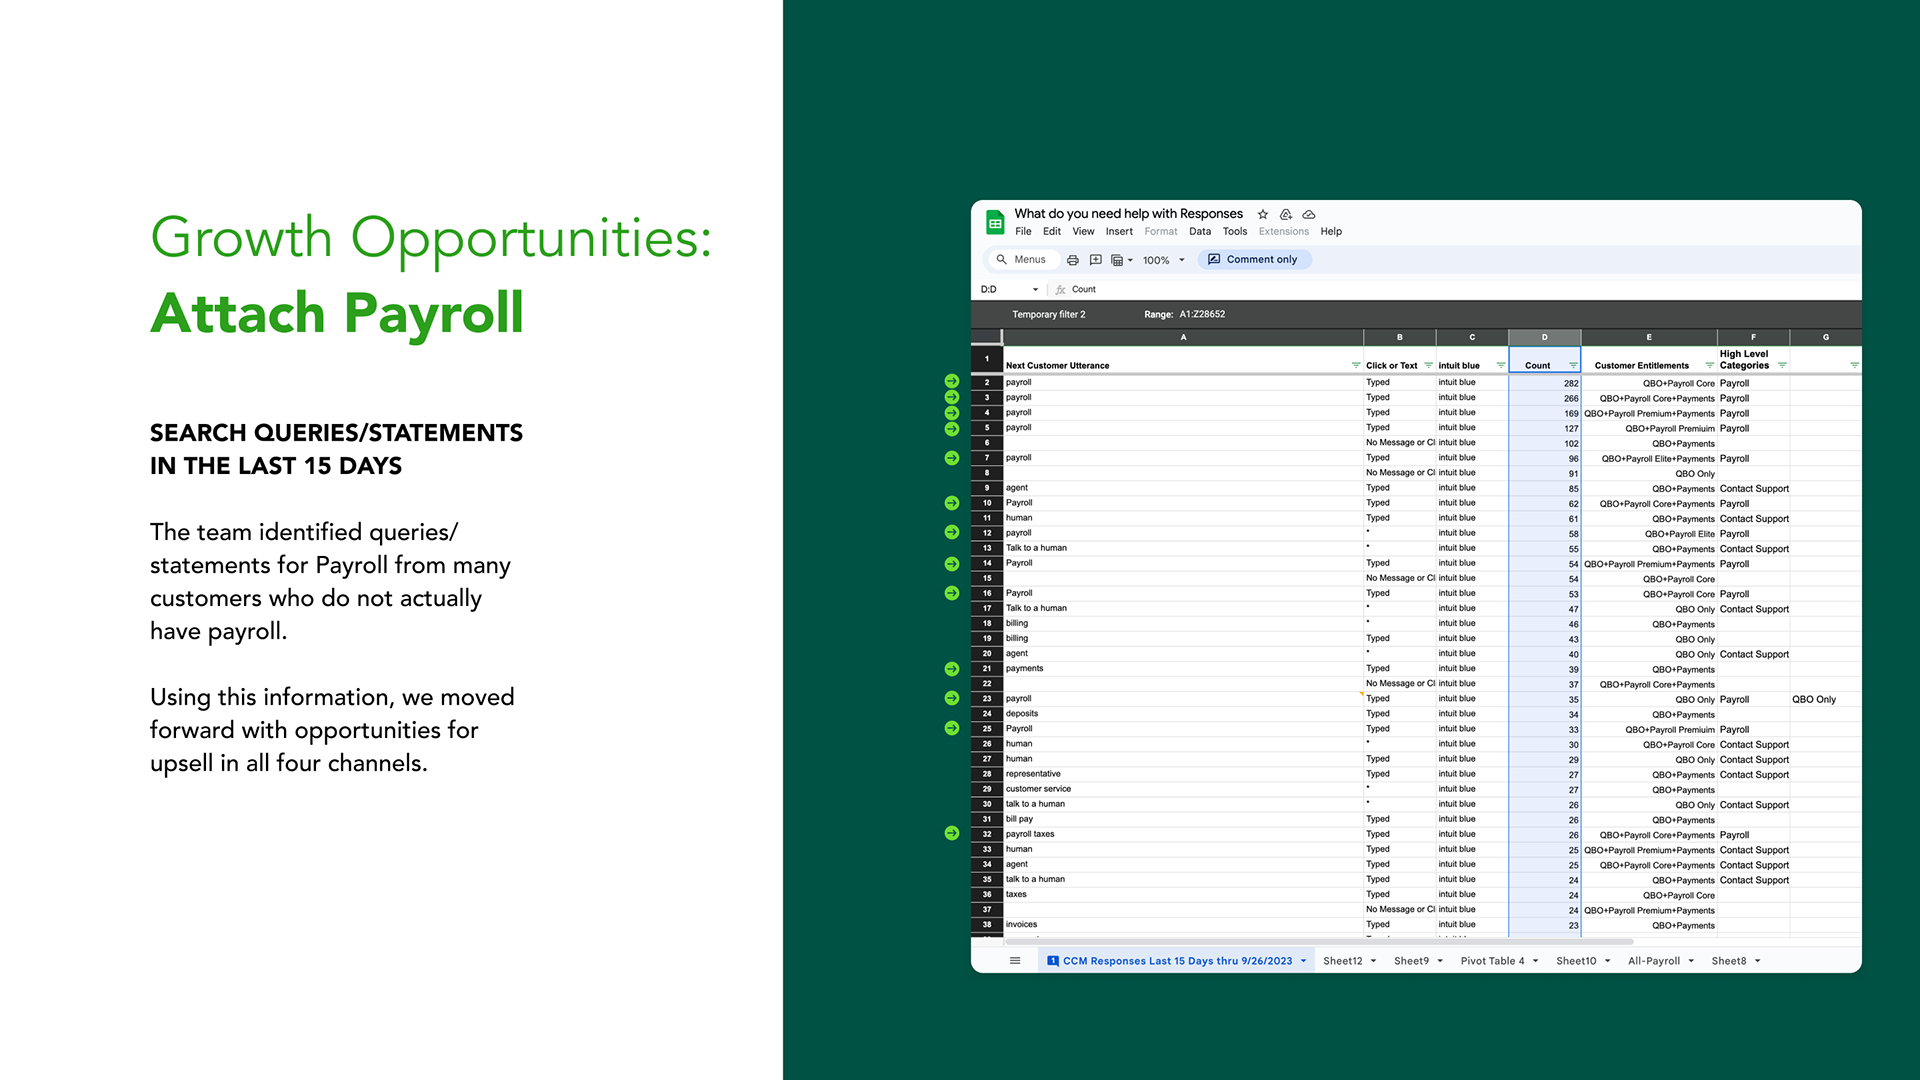
Task: Switch to the All-Payroll tab
Action: 1654,961
